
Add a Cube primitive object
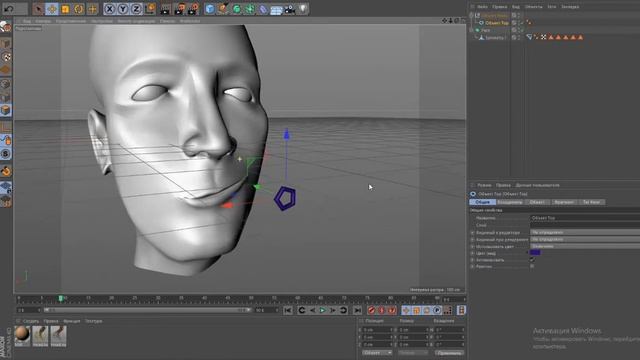coord(209,9)
